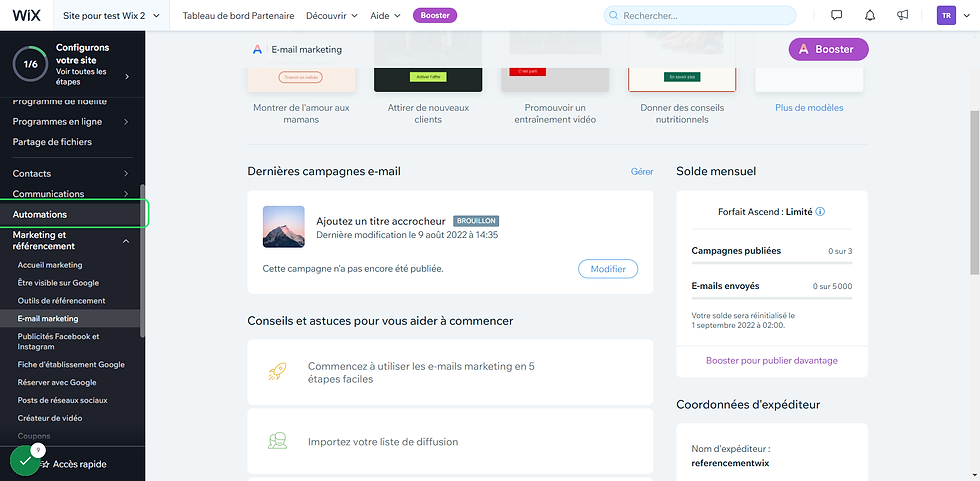Screen dimensions: 980x481
Task: Open Importez votre liste de diffusion tip
Action: [x=450, y=441]
